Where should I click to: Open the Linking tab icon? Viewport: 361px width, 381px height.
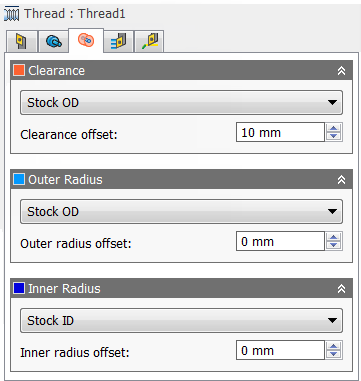(x=149, y=41)
